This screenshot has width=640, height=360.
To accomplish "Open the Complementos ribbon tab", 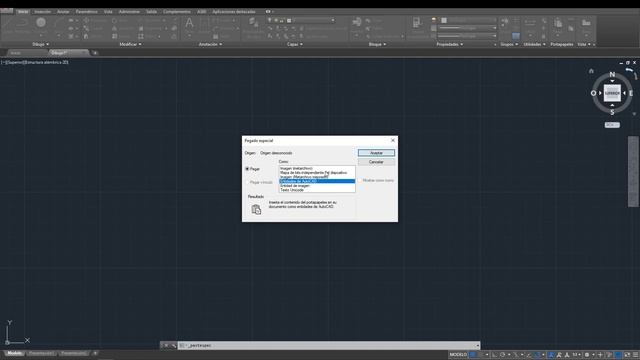I will point(177,12).
